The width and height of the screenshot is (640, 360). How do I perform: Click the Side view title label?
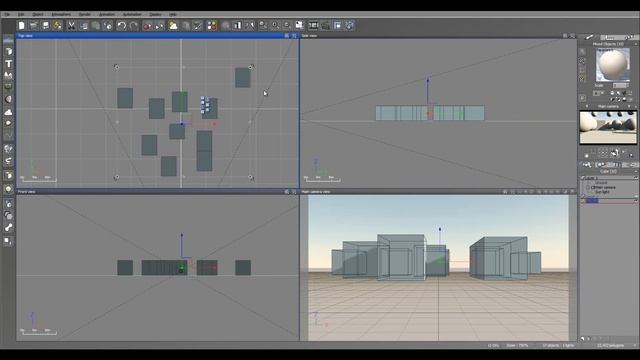[309, 36]
